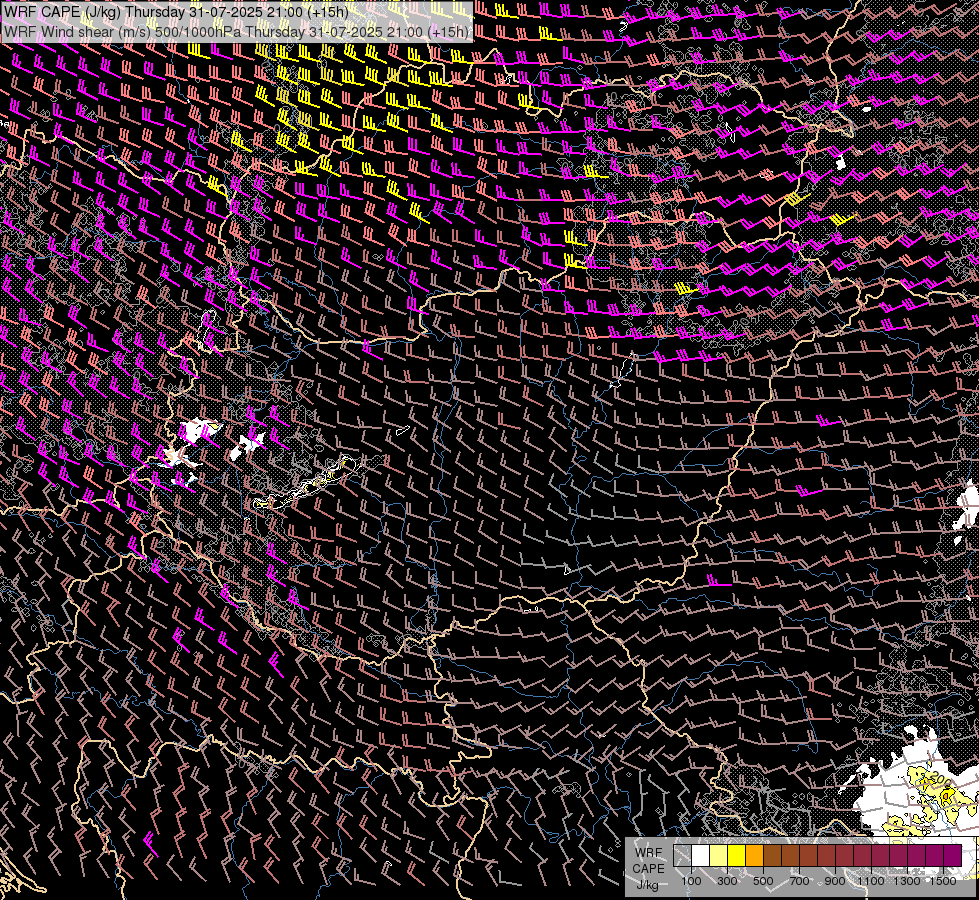Click the WRF label in the legend box
The height and width of the screenshot is (900, 979).
[x=648, y=853]
